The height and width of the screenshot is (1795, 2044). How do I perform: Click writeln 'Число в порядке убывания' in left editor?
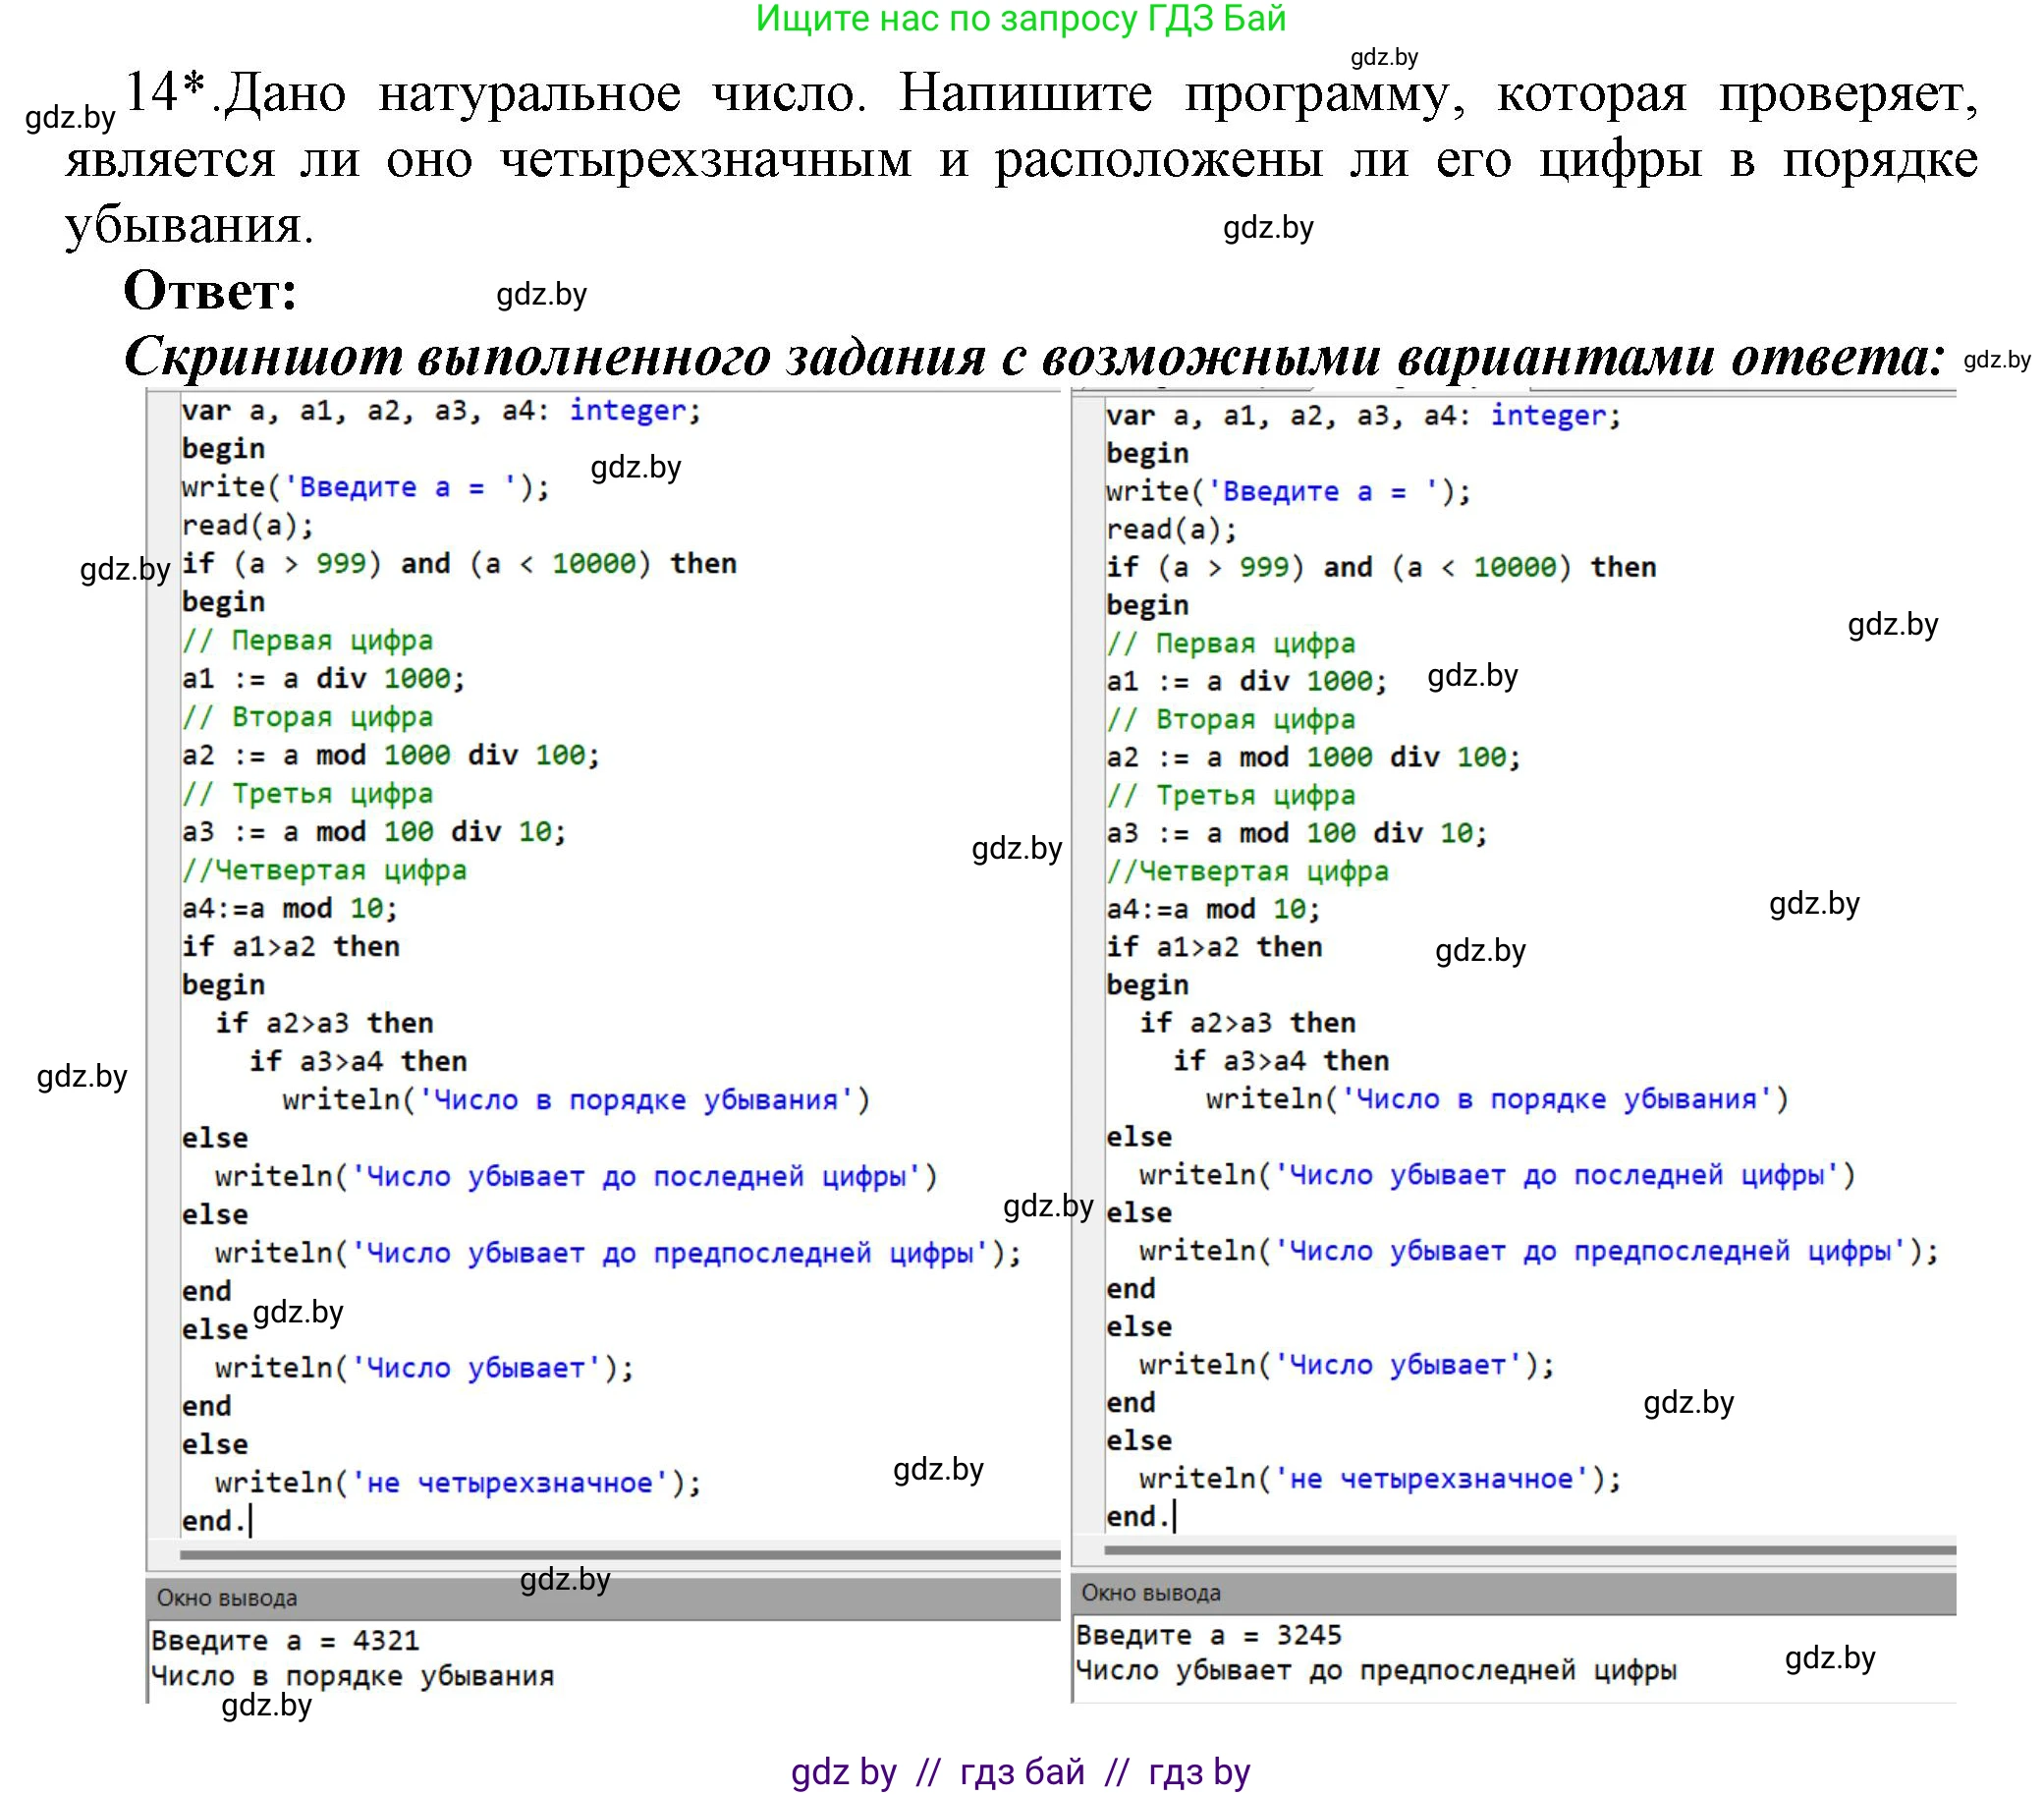tap(577, 1101)
